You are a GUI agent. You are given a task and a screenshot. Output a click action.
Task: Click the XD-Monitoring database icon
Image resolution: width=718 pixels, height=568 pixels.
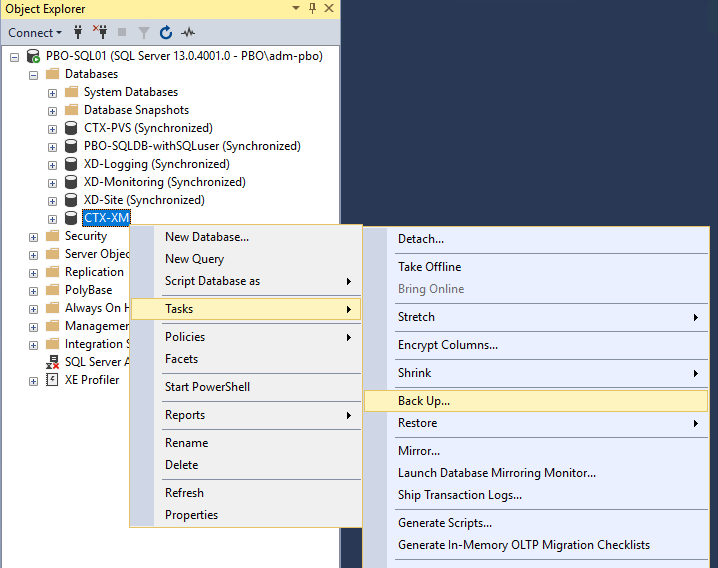coord(71,182)
